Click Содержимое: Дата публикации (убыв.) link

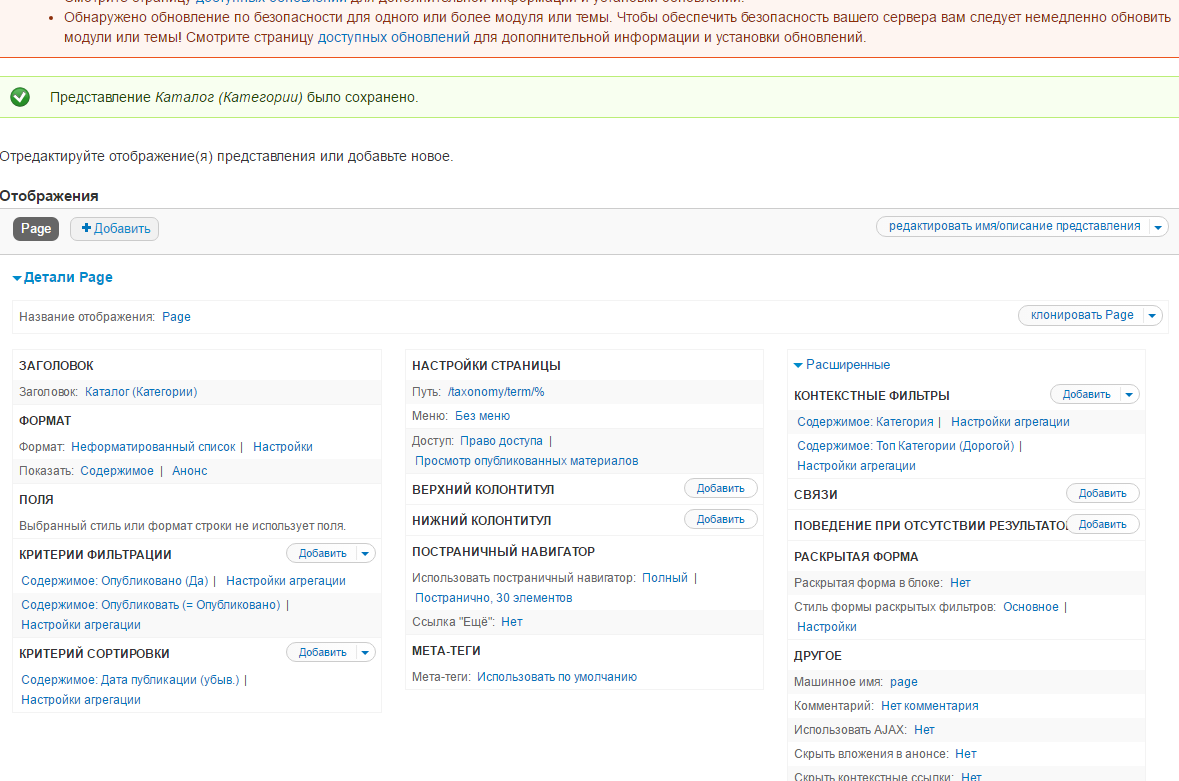pyautogui.click(x=130, y=680)
